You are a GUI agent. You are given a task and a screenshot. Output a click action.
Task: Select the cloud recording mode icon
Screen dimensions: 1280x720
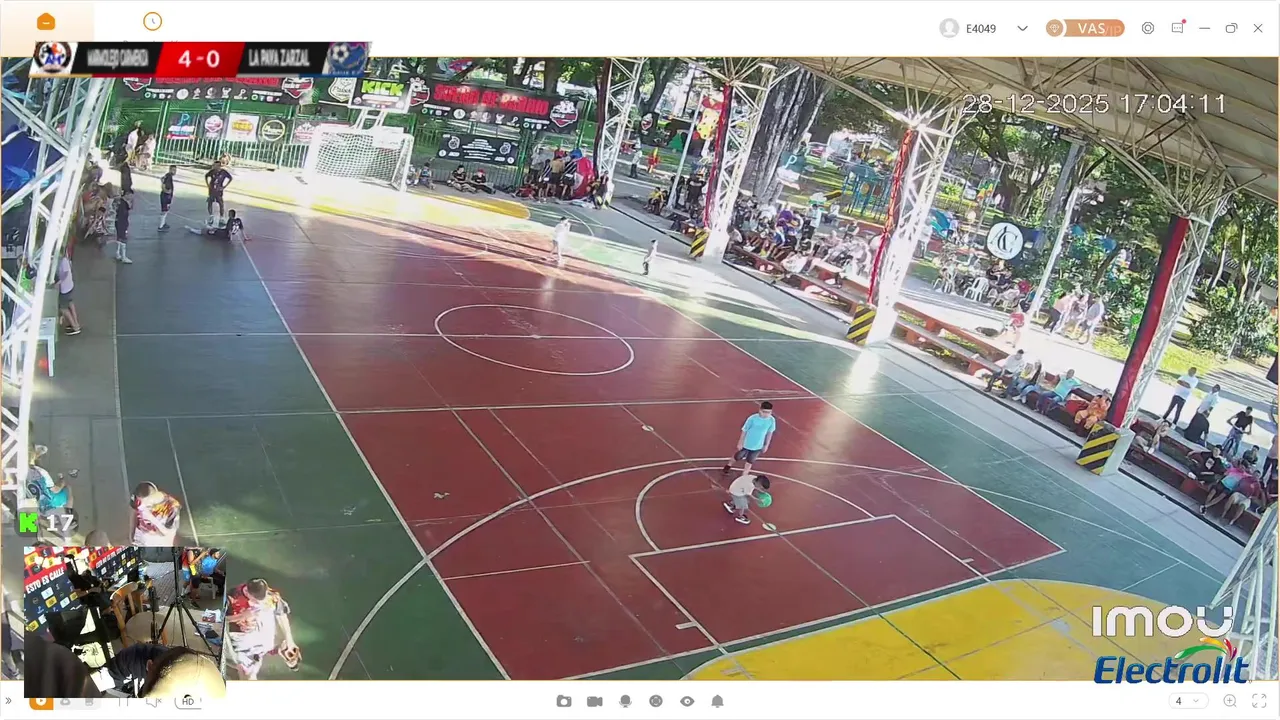coord(65,701)
